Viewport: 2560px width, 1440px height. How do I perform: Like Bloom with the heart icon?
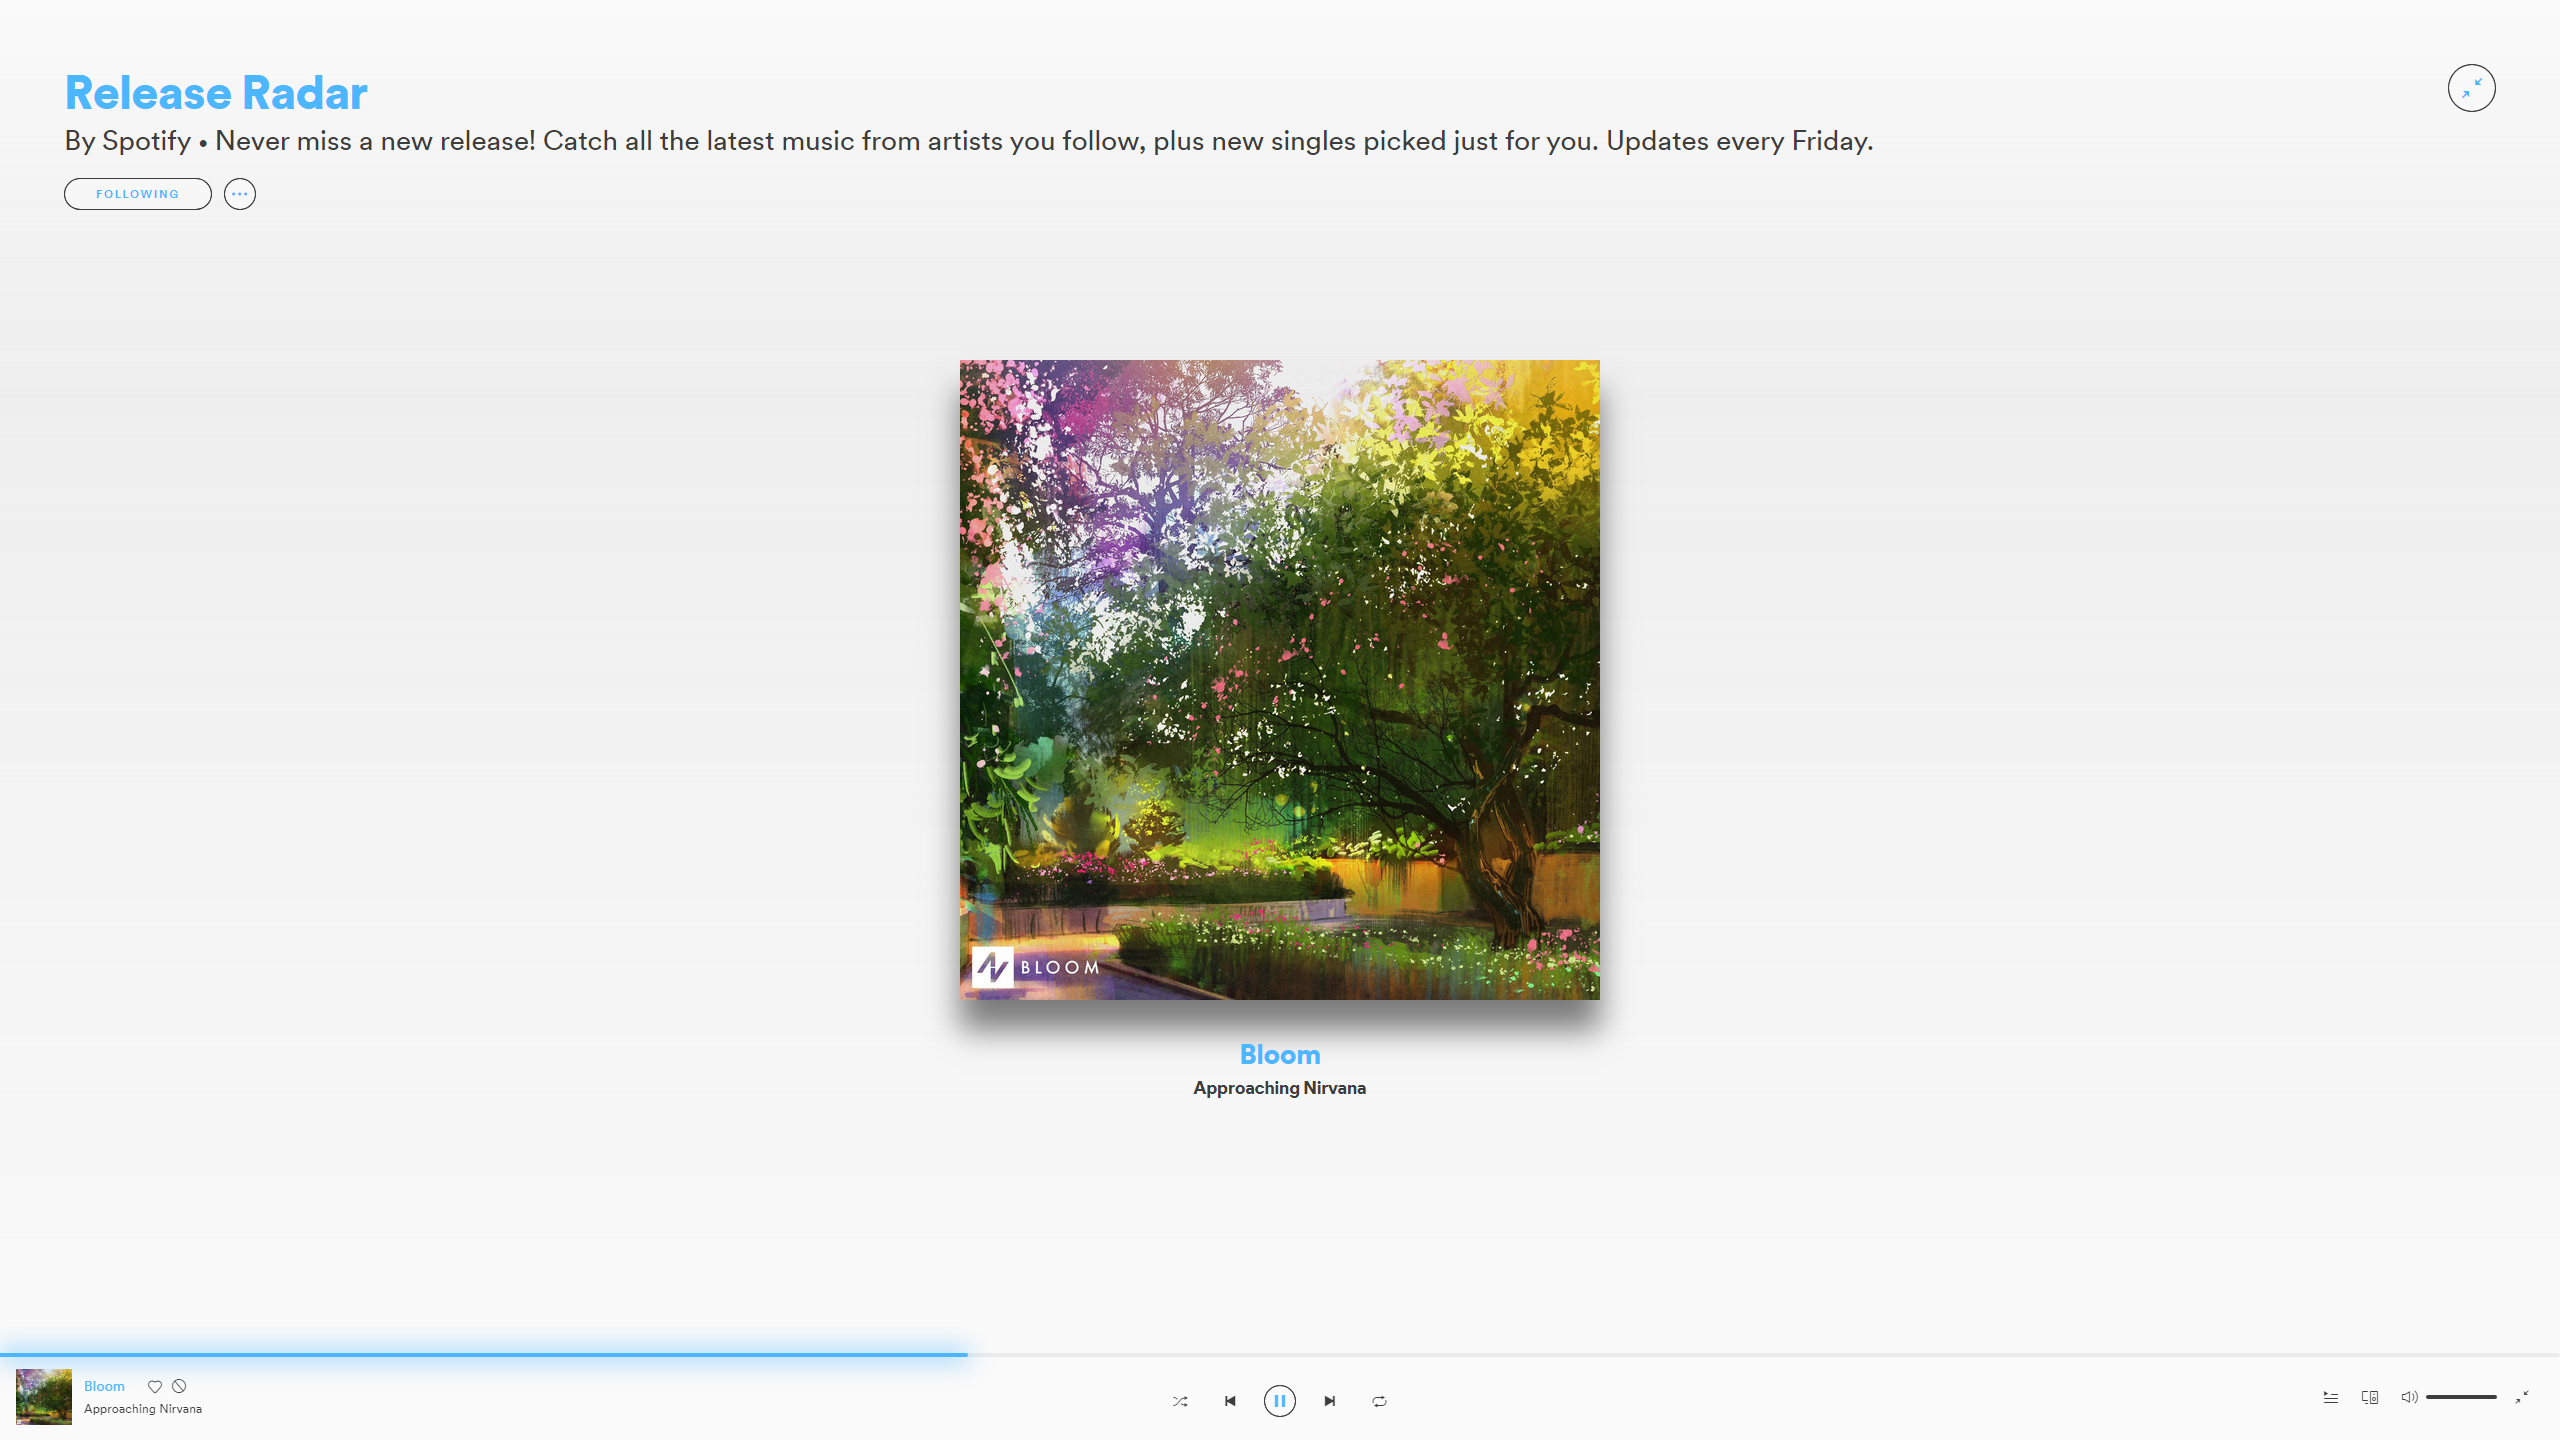pos(155,1386)
